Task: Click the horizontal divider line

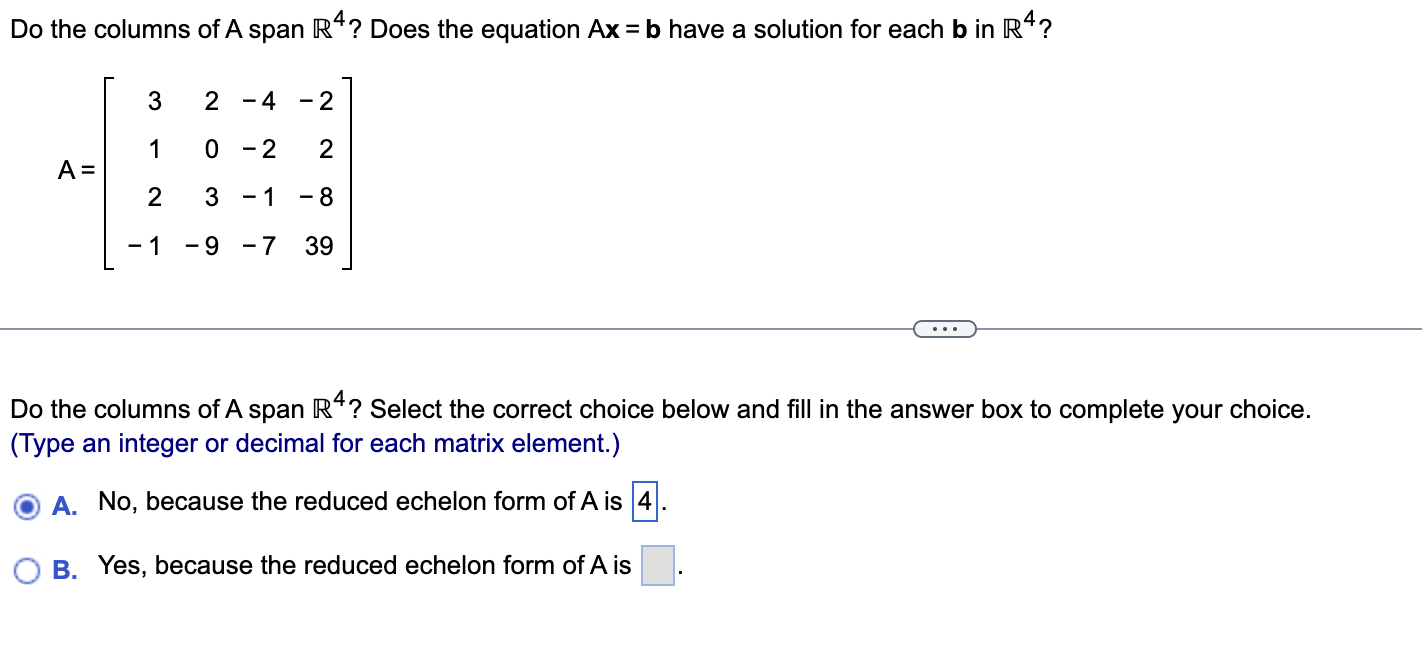Action: click(x=450, y=328)
